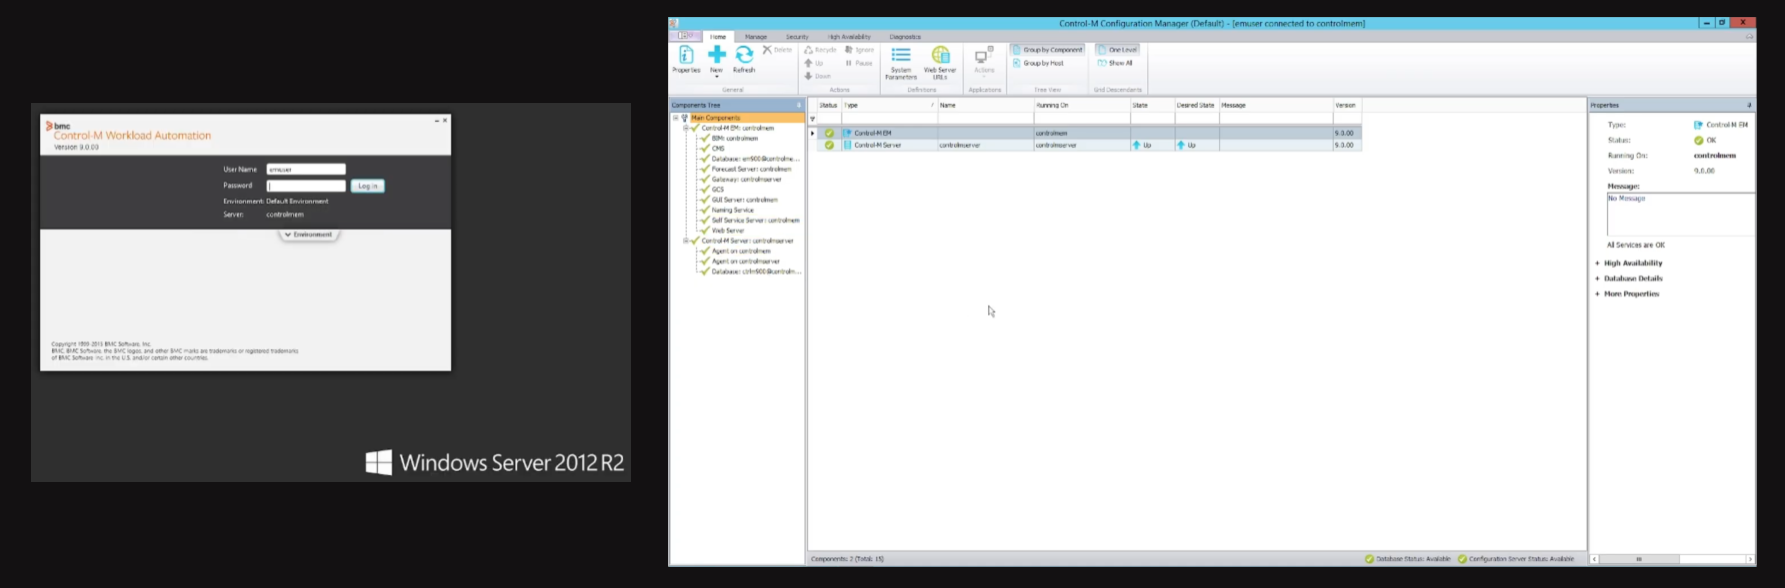The width and height of the screenshot is (1785, 588).
Task: Click the green status icon of Control-M Server row
Action: (829, 145)
